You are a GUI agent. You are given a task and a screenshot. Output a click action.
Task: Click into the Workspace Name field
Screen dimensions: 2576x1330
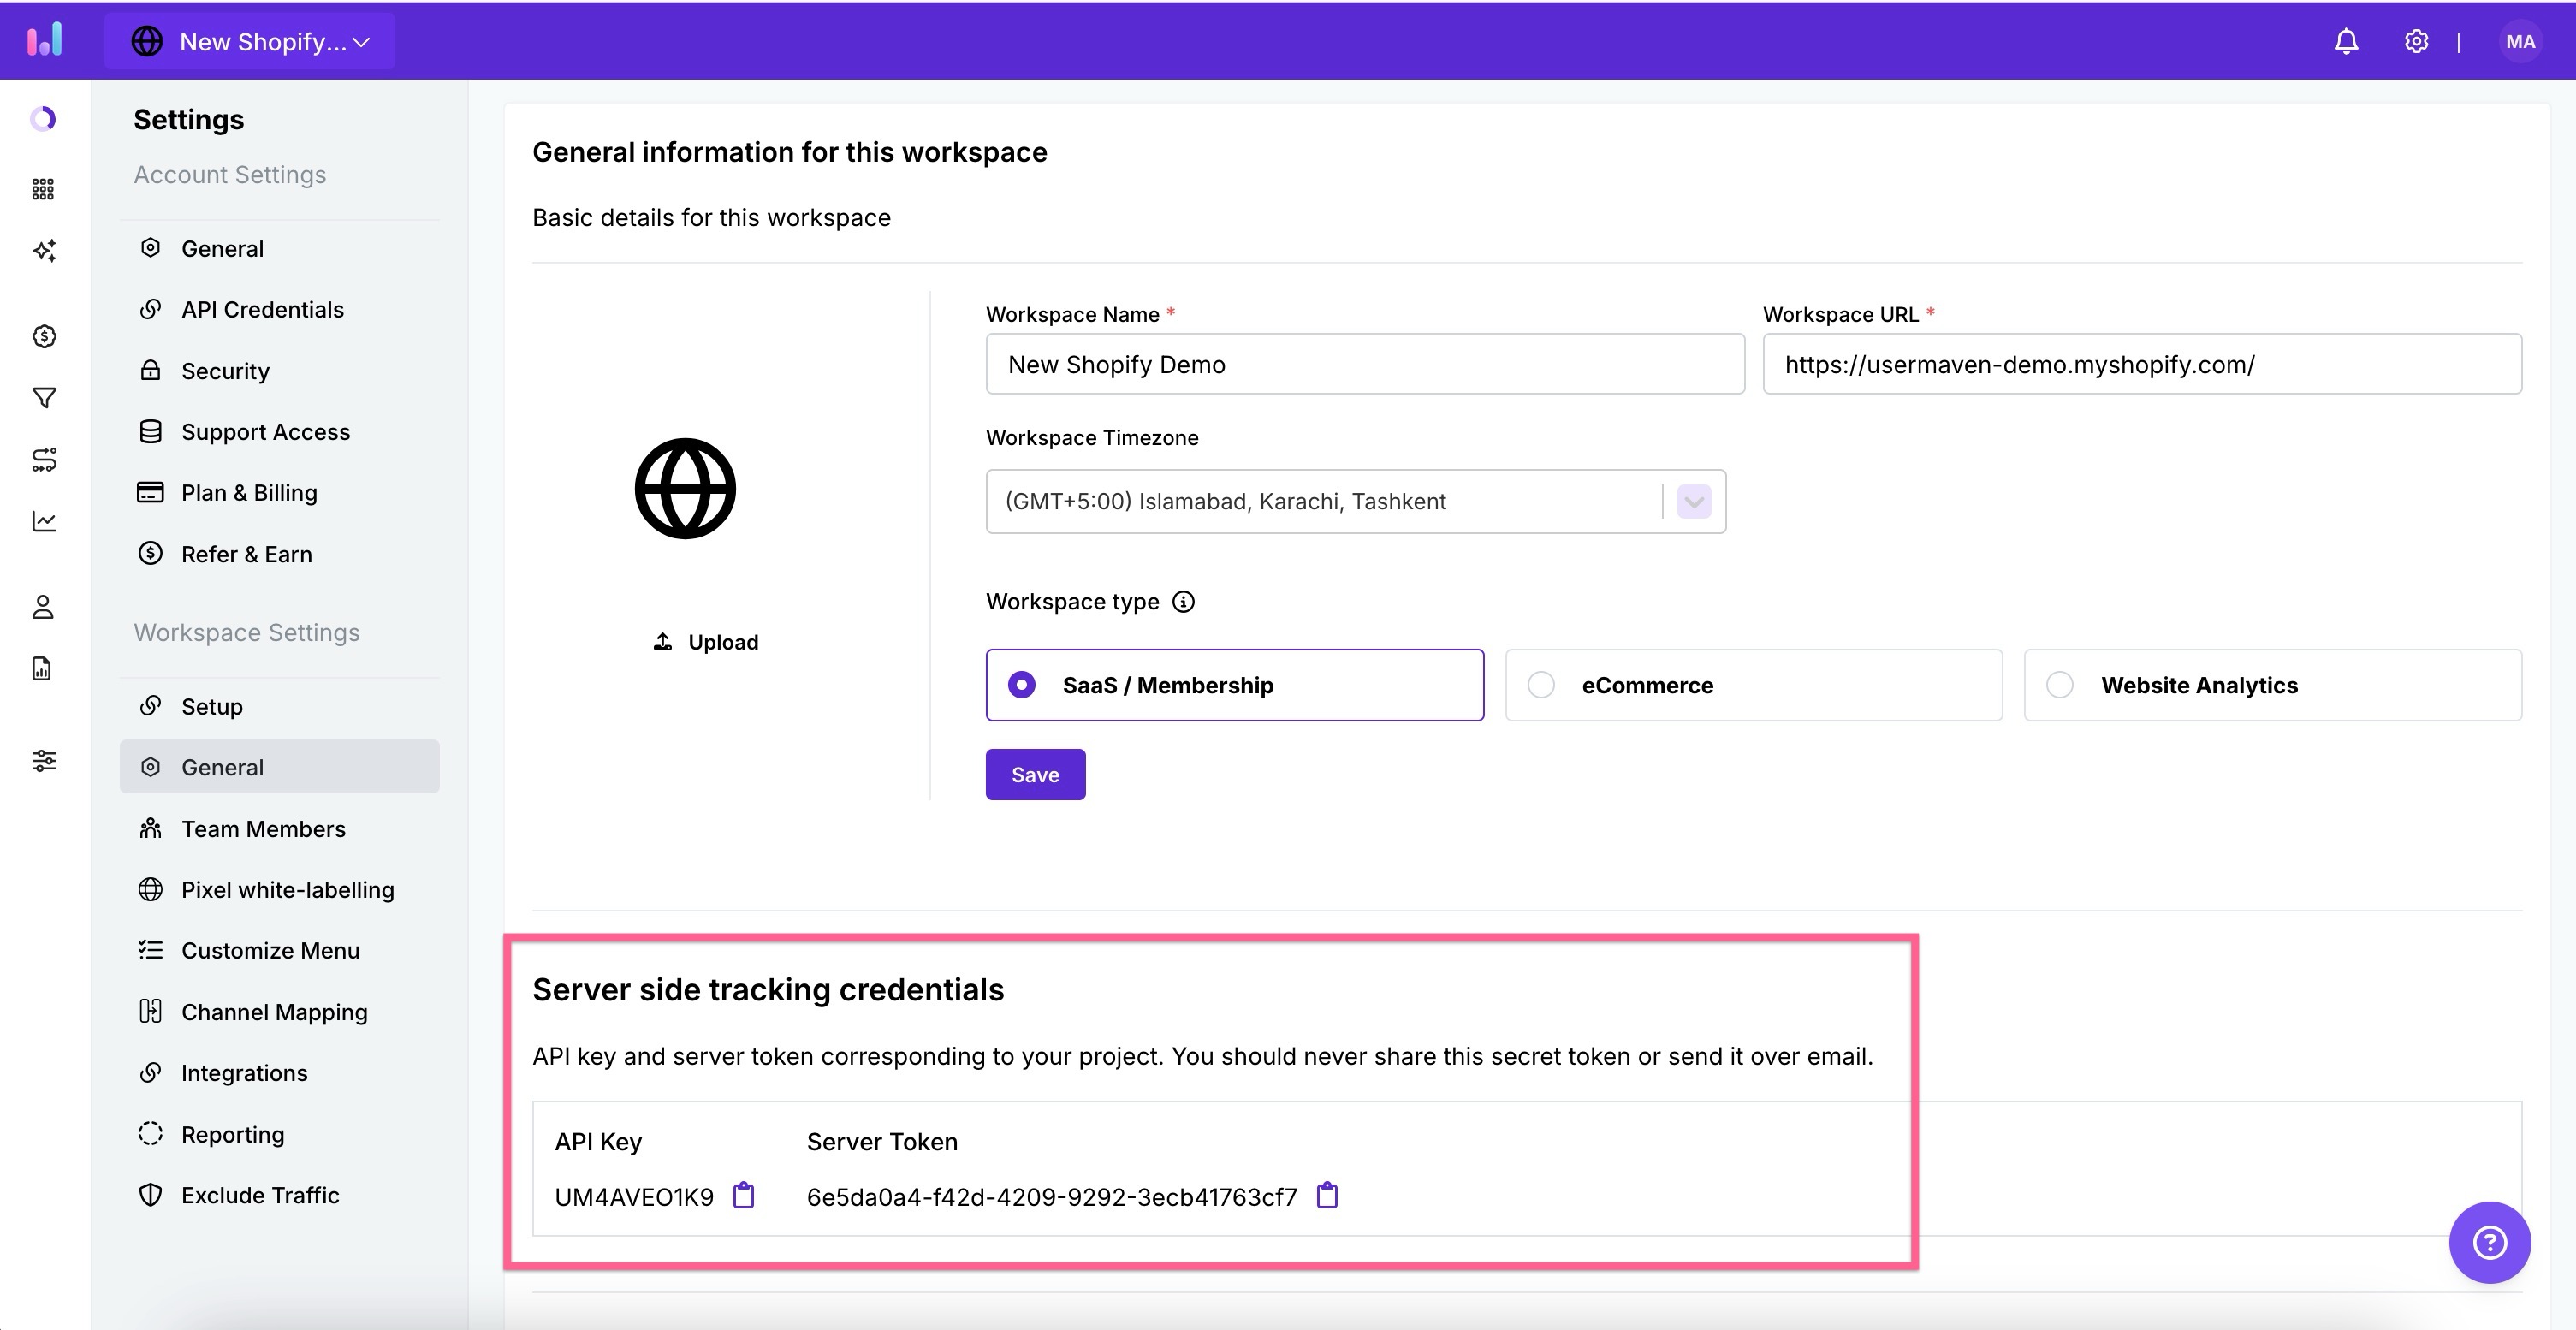pos(1364,364)
